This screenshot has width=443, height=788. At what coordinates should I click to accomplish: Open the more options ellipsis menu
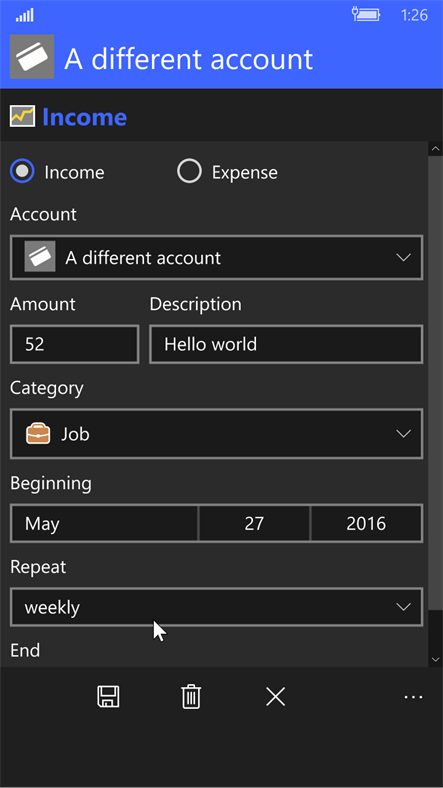(x=413, y=697)
